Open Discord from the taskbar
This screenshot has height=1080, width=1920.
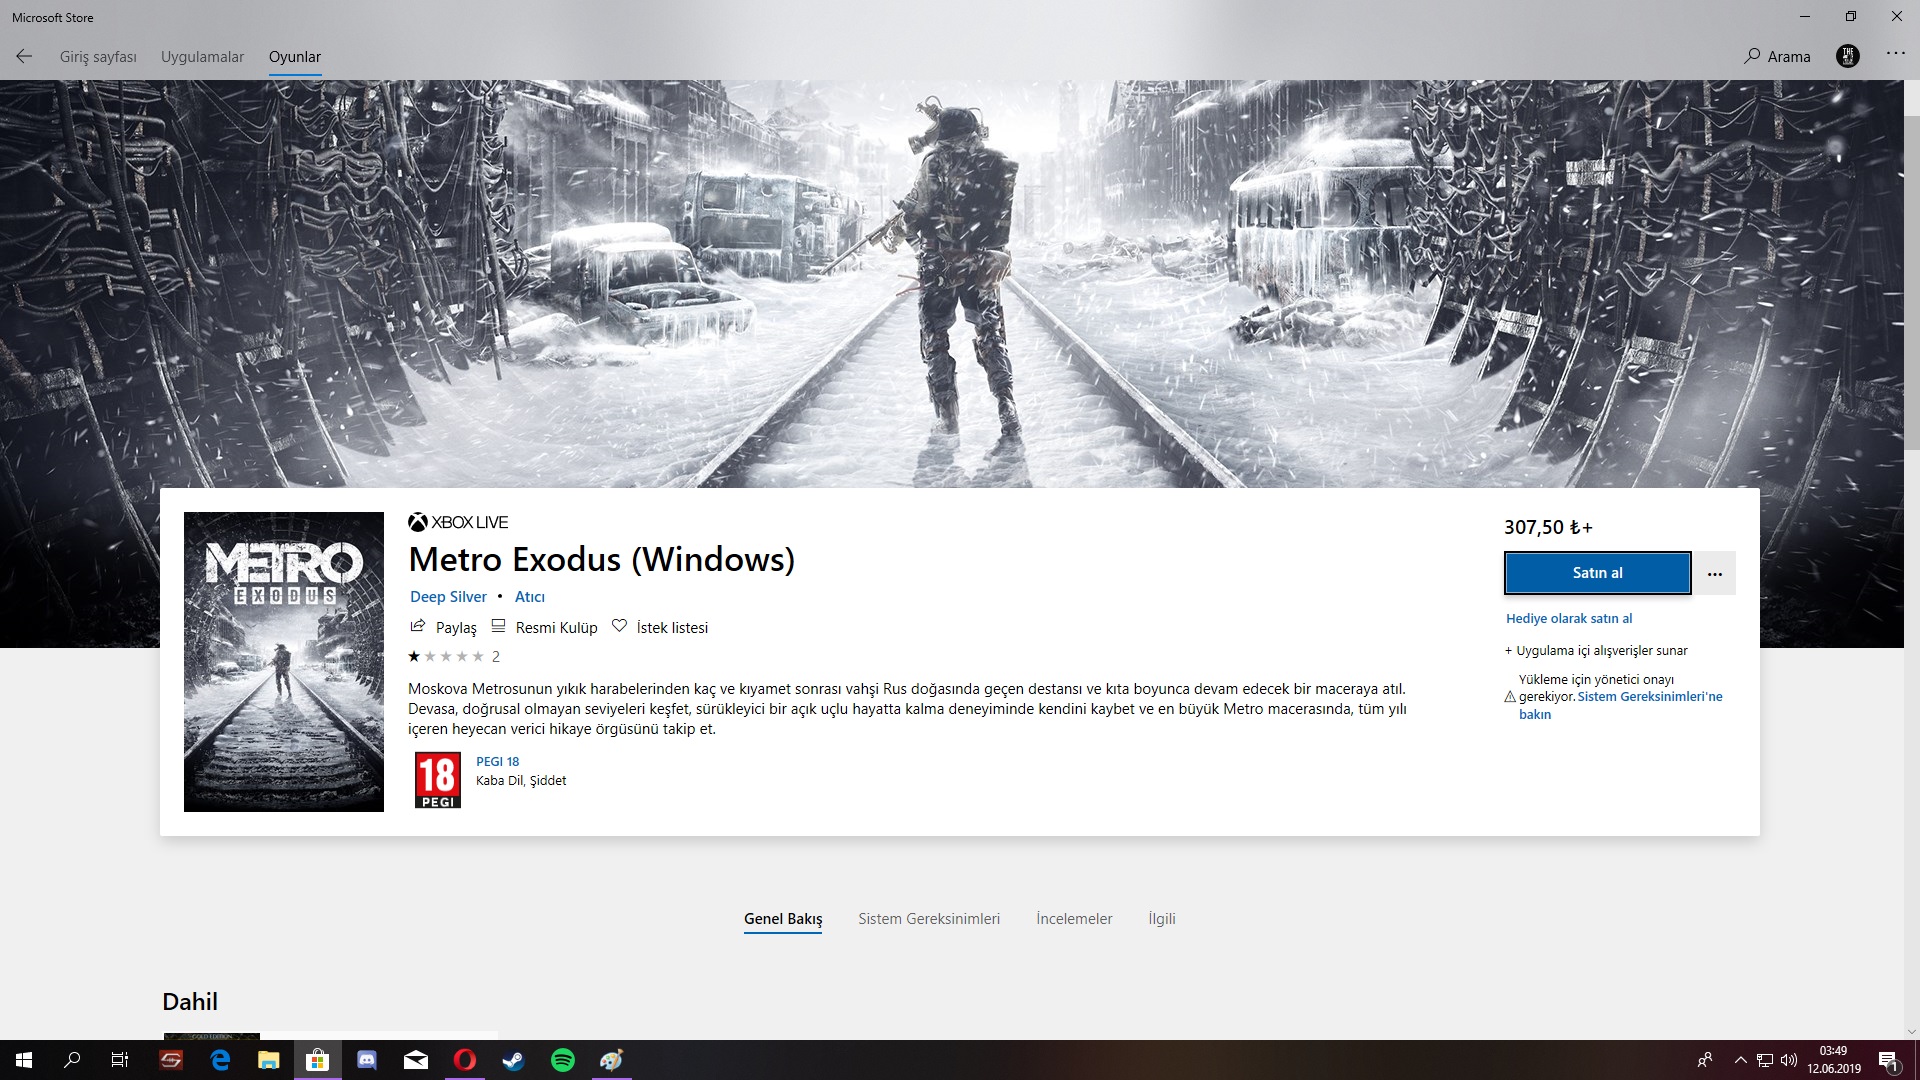(x=367, y=1060)
